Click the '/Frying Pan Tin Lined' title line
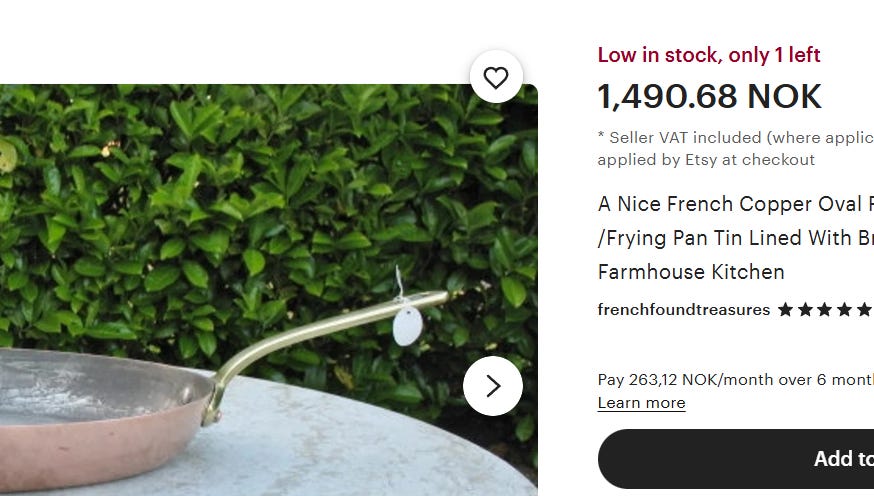This screenshot has height=496, width=874. click(735, 238)
